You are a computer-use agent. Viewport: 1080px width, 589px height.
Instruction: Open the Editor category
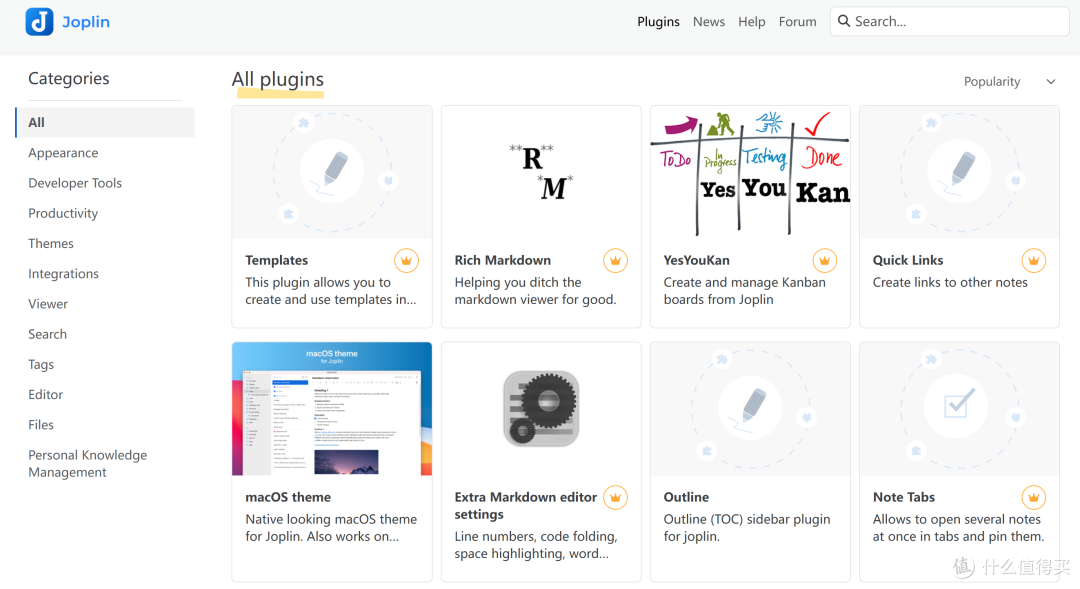pos(45,395)
